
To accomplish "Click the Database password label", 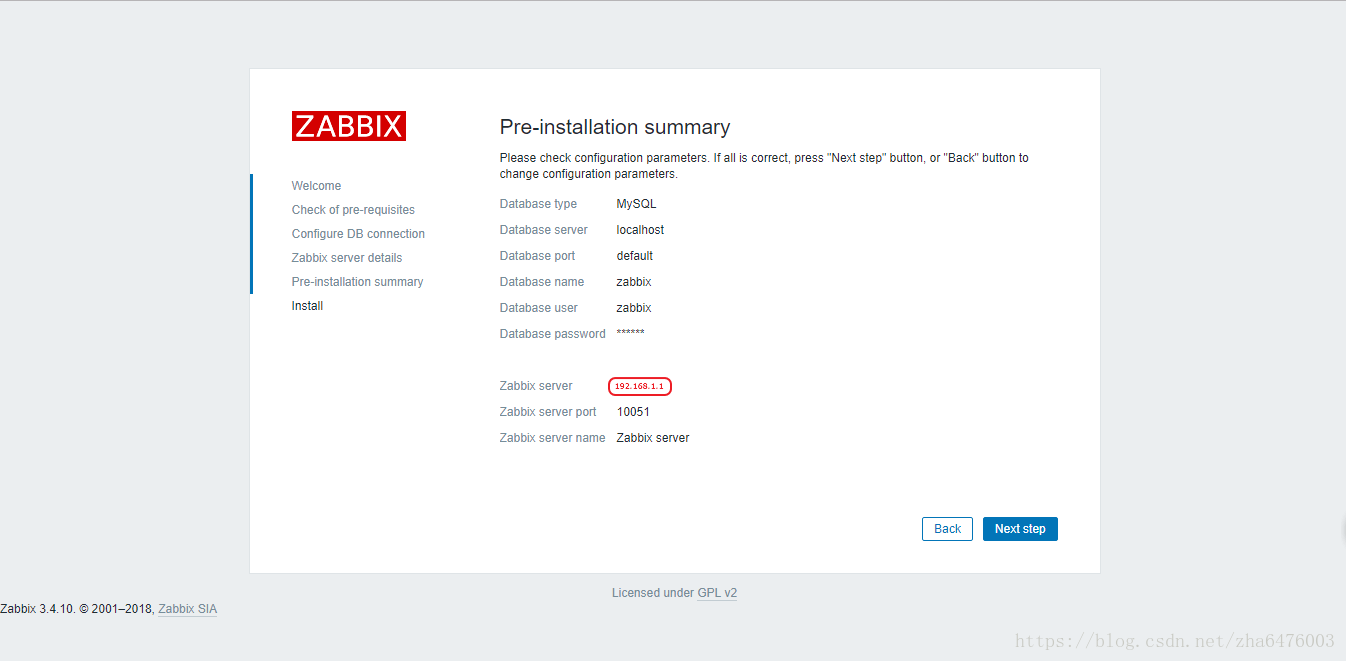I will pyautogui.click(x=553, y=334).
